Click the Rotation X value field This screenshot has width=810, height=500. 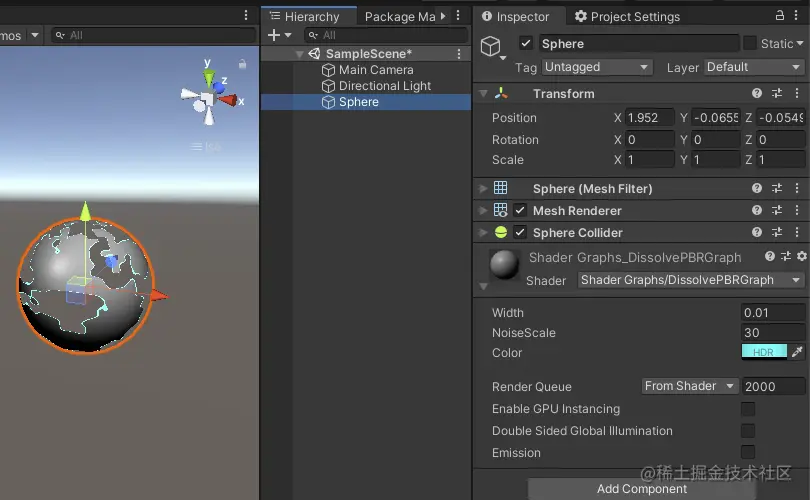pos(649,139)
